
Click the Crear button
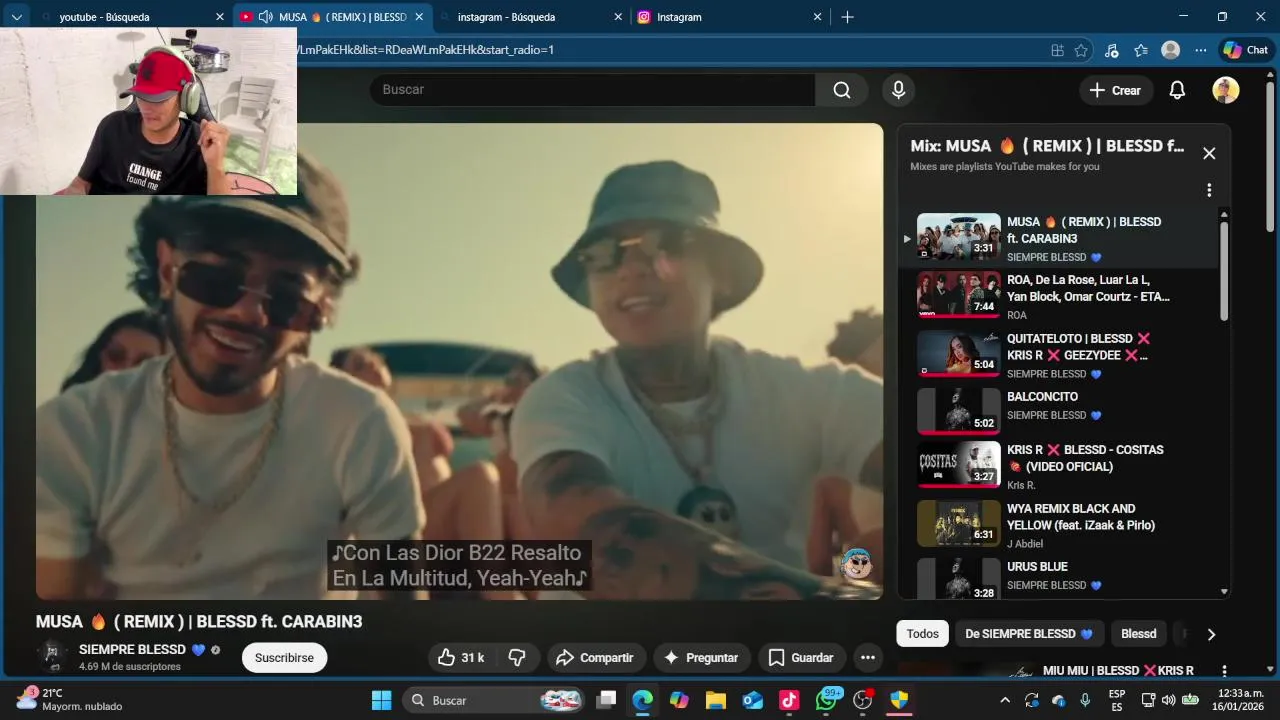1115,90
